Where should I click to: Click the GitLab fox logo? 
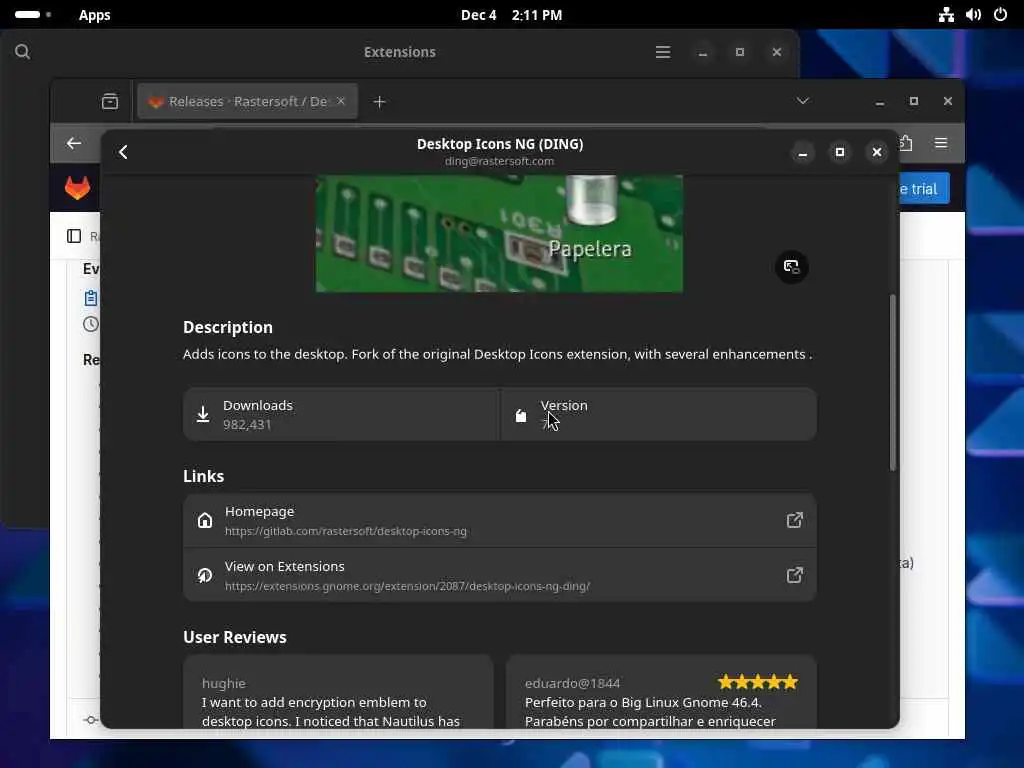(x=78, y=188)
